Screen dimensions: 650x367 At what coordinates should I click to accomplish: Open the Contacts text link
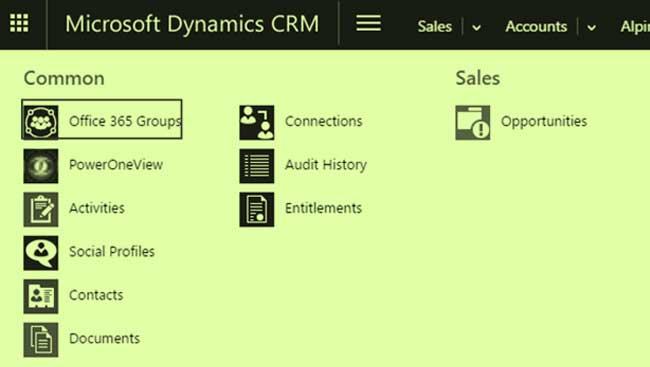tap(96, 295)
